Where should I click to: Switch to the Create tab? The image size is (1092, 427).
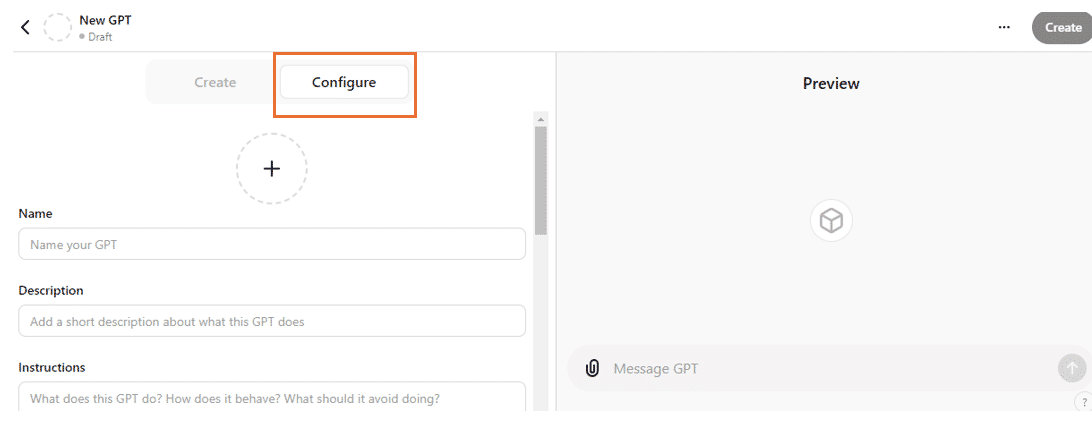pyautogui.click(x=215, y=82)
